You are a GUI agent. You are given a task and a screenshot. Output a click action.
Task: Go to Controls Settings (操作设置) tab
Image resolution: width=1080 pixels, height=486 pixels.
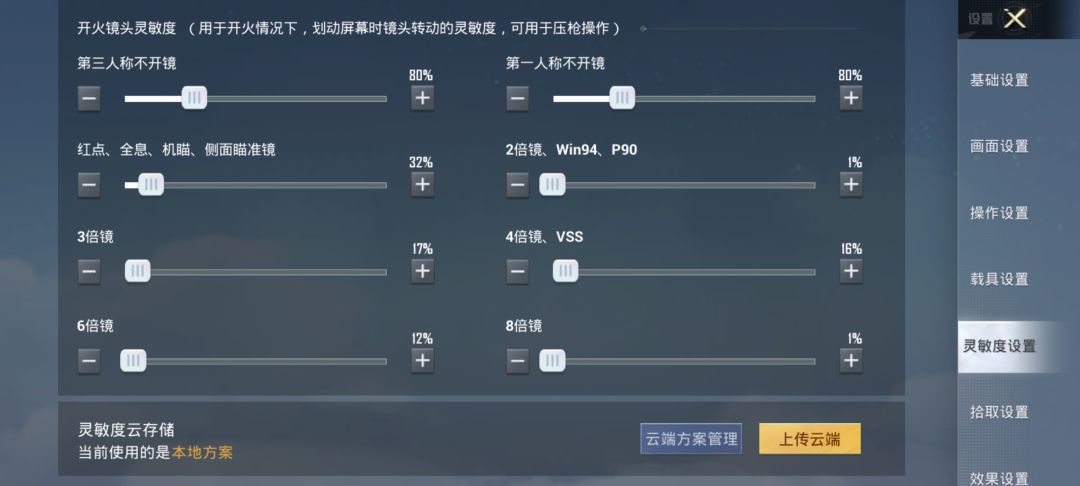click(999, 213)
